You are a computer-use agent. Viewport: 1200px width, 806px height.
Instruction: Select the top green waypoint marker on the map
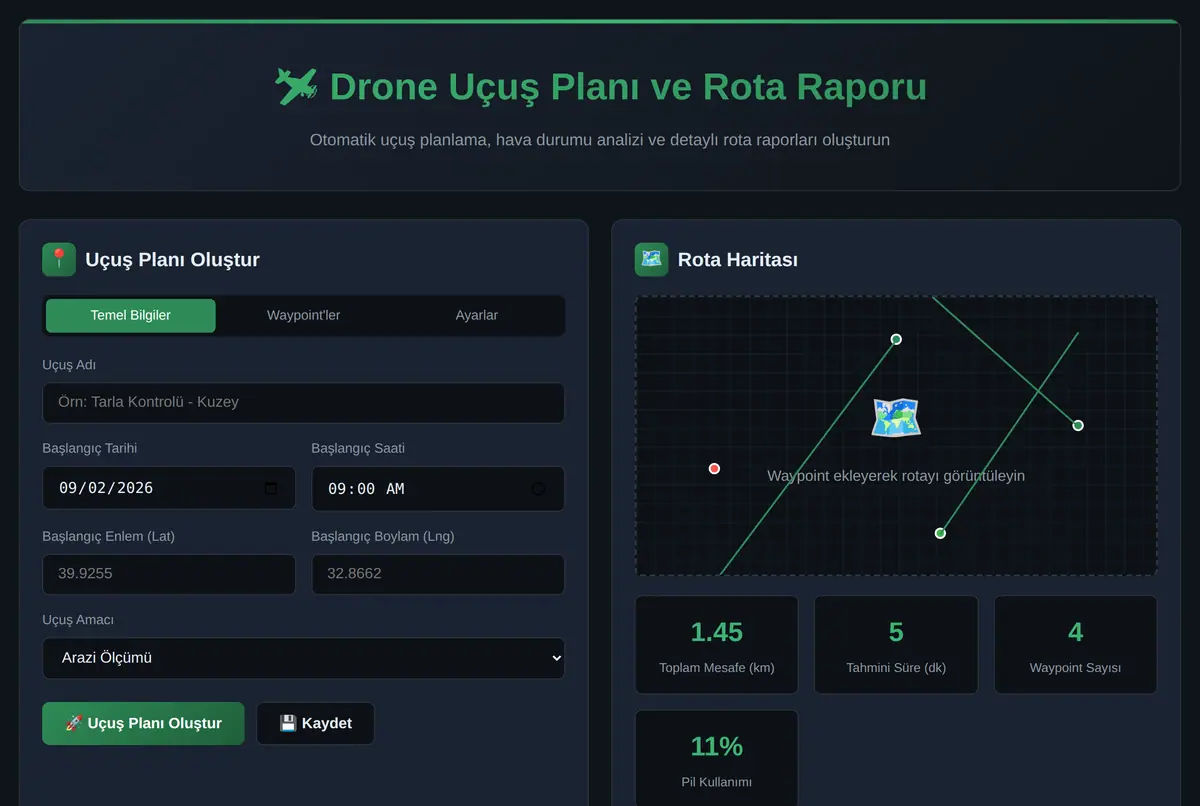tap(896, 339)
